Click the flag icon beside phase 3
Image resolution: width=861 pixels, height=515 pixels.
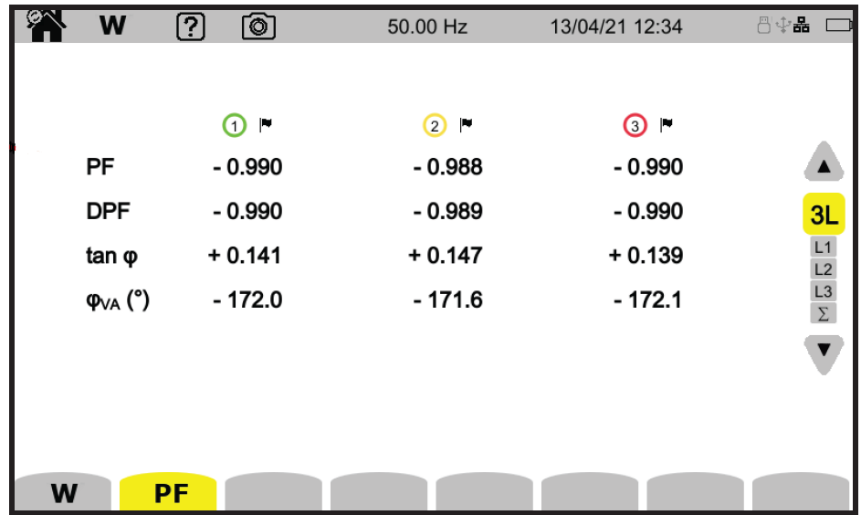pos(667,125)
